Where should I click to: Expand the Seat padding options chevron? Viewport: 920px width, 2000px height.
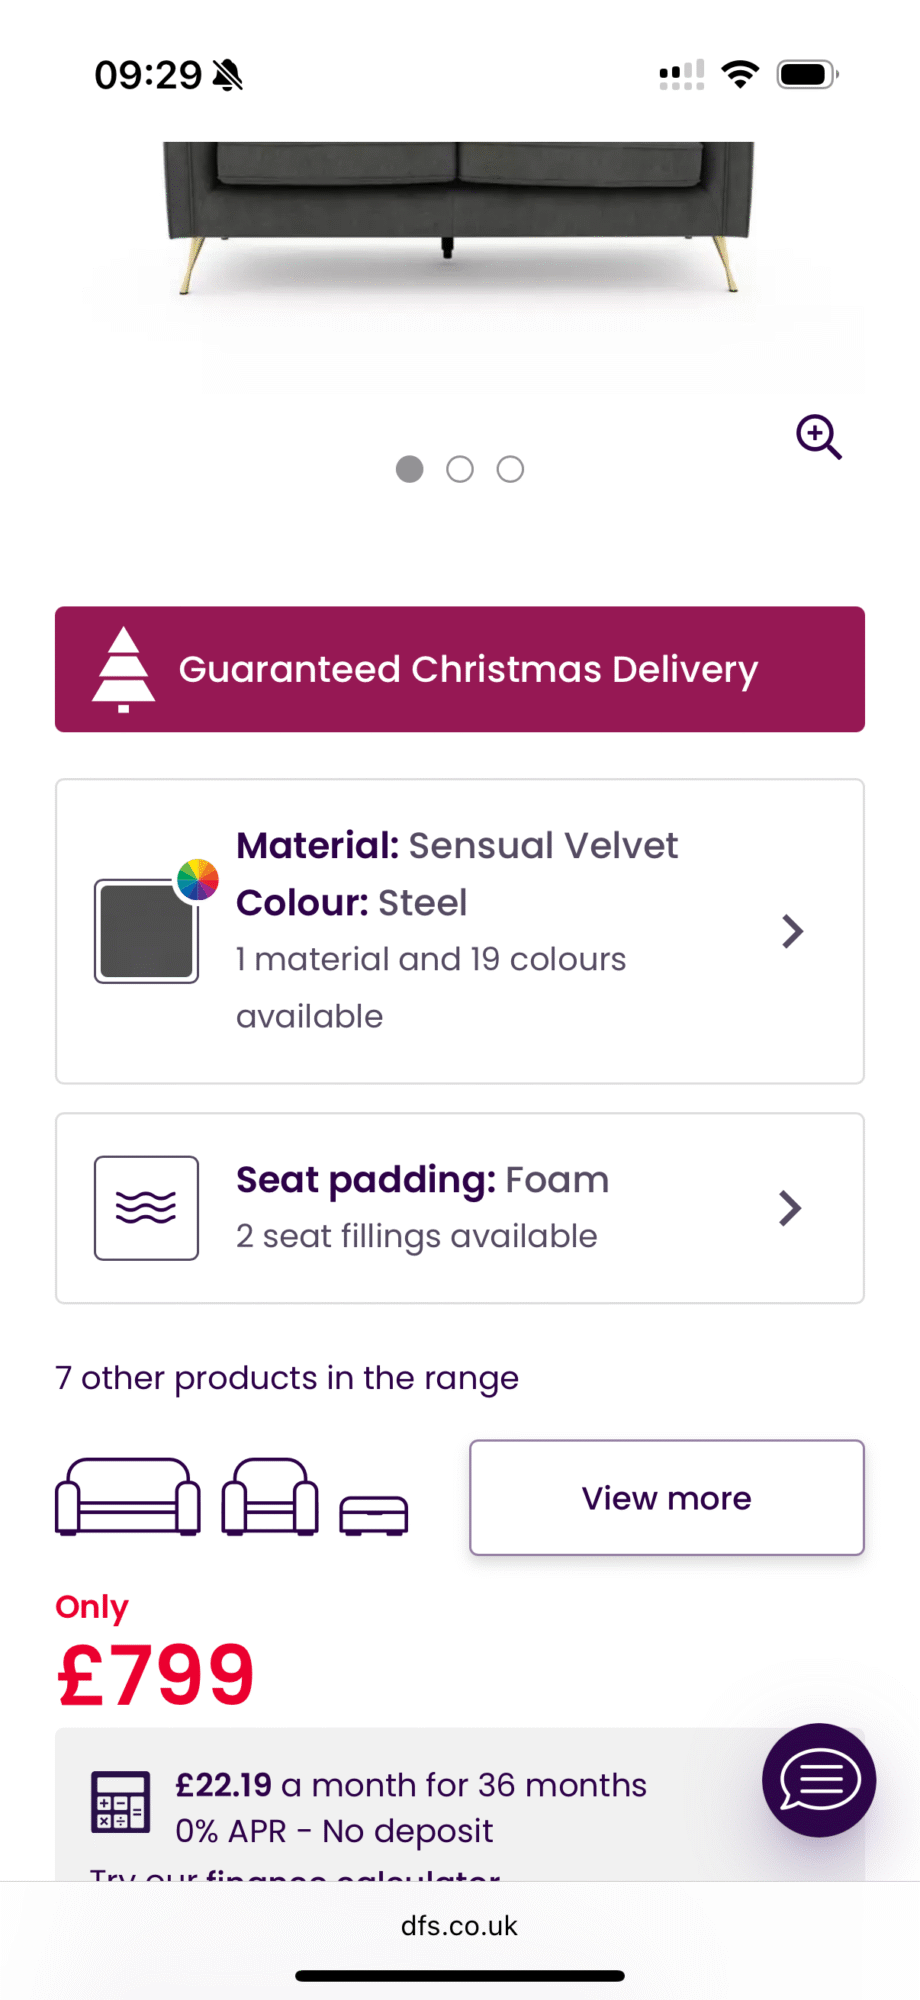coord(790,1208)
